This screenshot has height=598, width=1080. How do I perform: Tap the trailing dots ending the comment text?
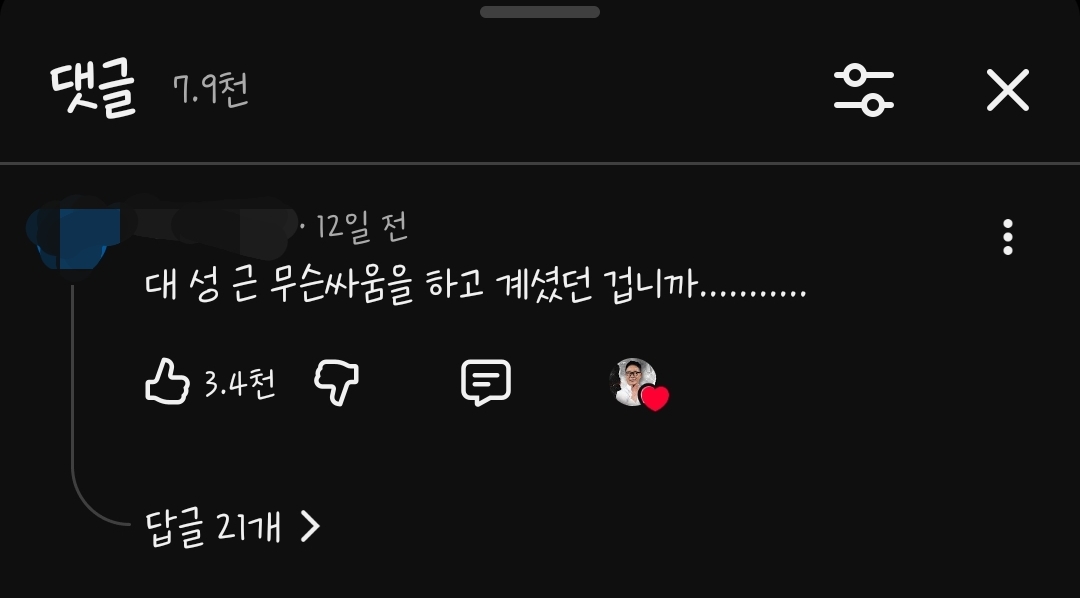point(753,294)
